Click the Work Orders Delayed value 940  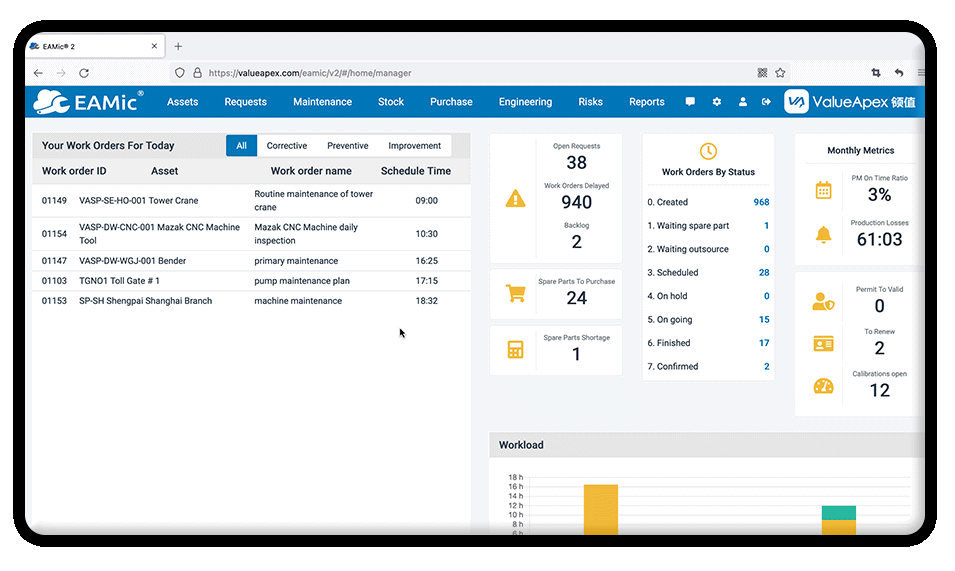[x=576, y=202]
